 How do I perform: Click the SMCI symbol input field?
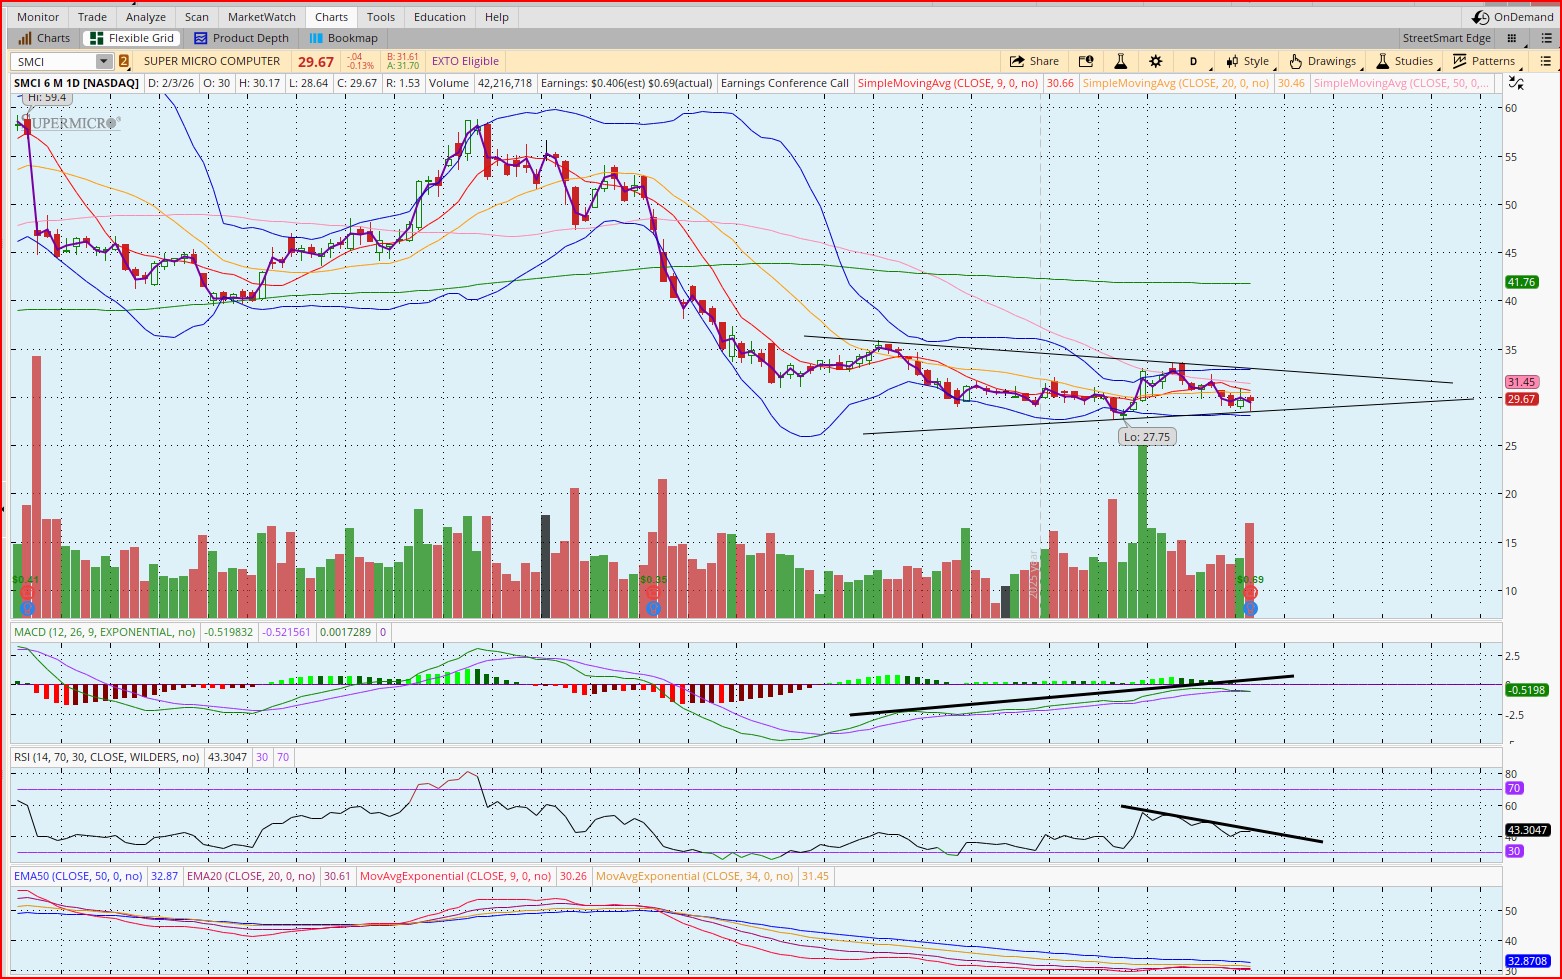[x=54, y=62]
